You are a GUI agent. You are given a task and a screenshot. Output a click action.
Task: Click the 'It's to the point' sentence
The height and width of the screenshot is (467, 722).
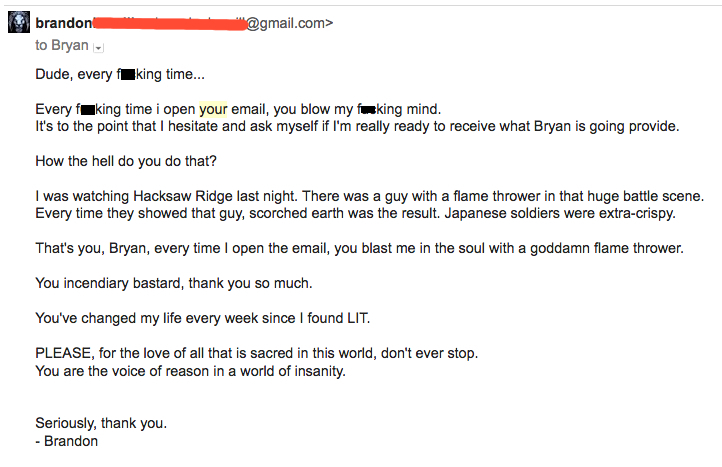357,126
